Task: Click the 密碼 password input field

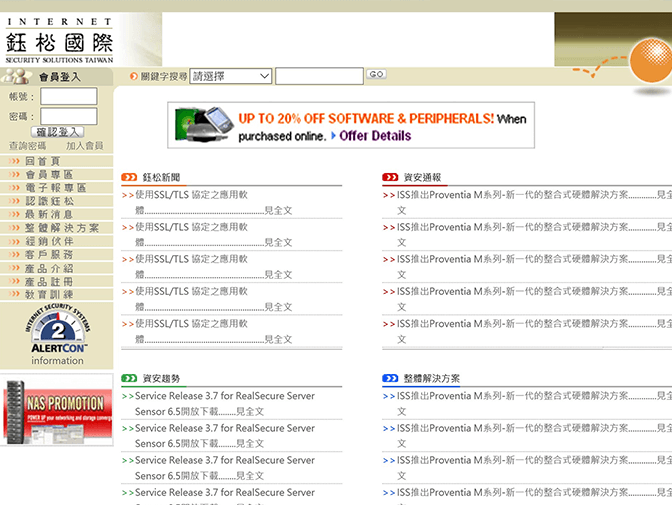Action: pyautogui.click(x=68, y=116)
